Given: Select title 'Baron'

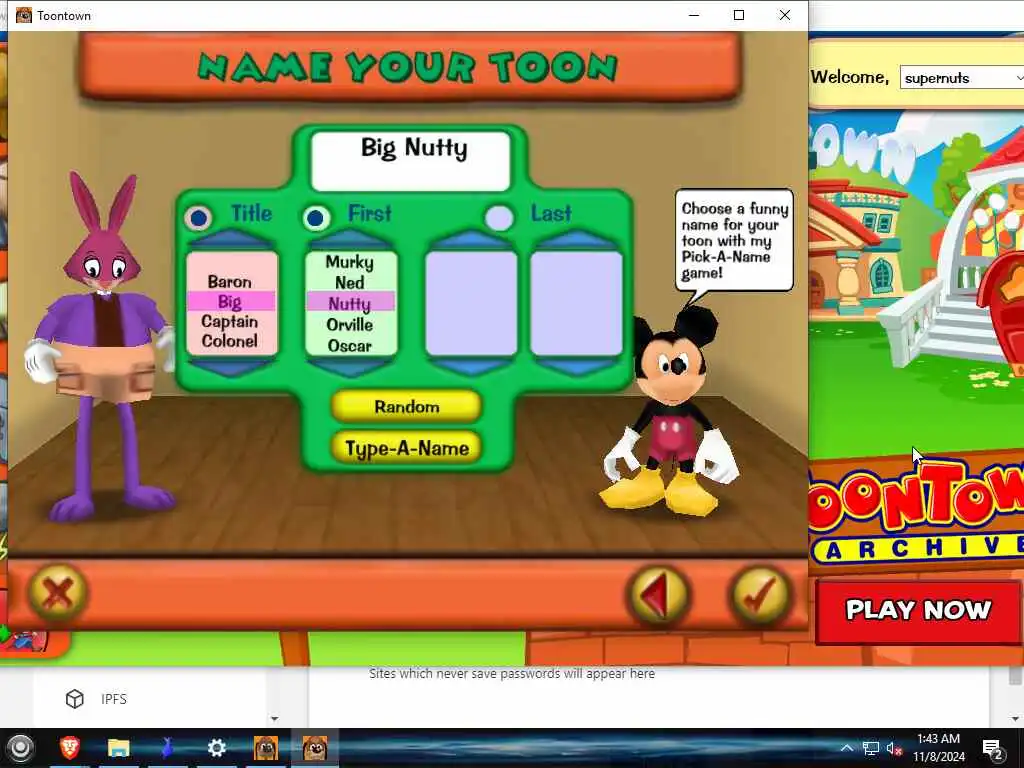Looking at the screenshot, I should (229, 281).
